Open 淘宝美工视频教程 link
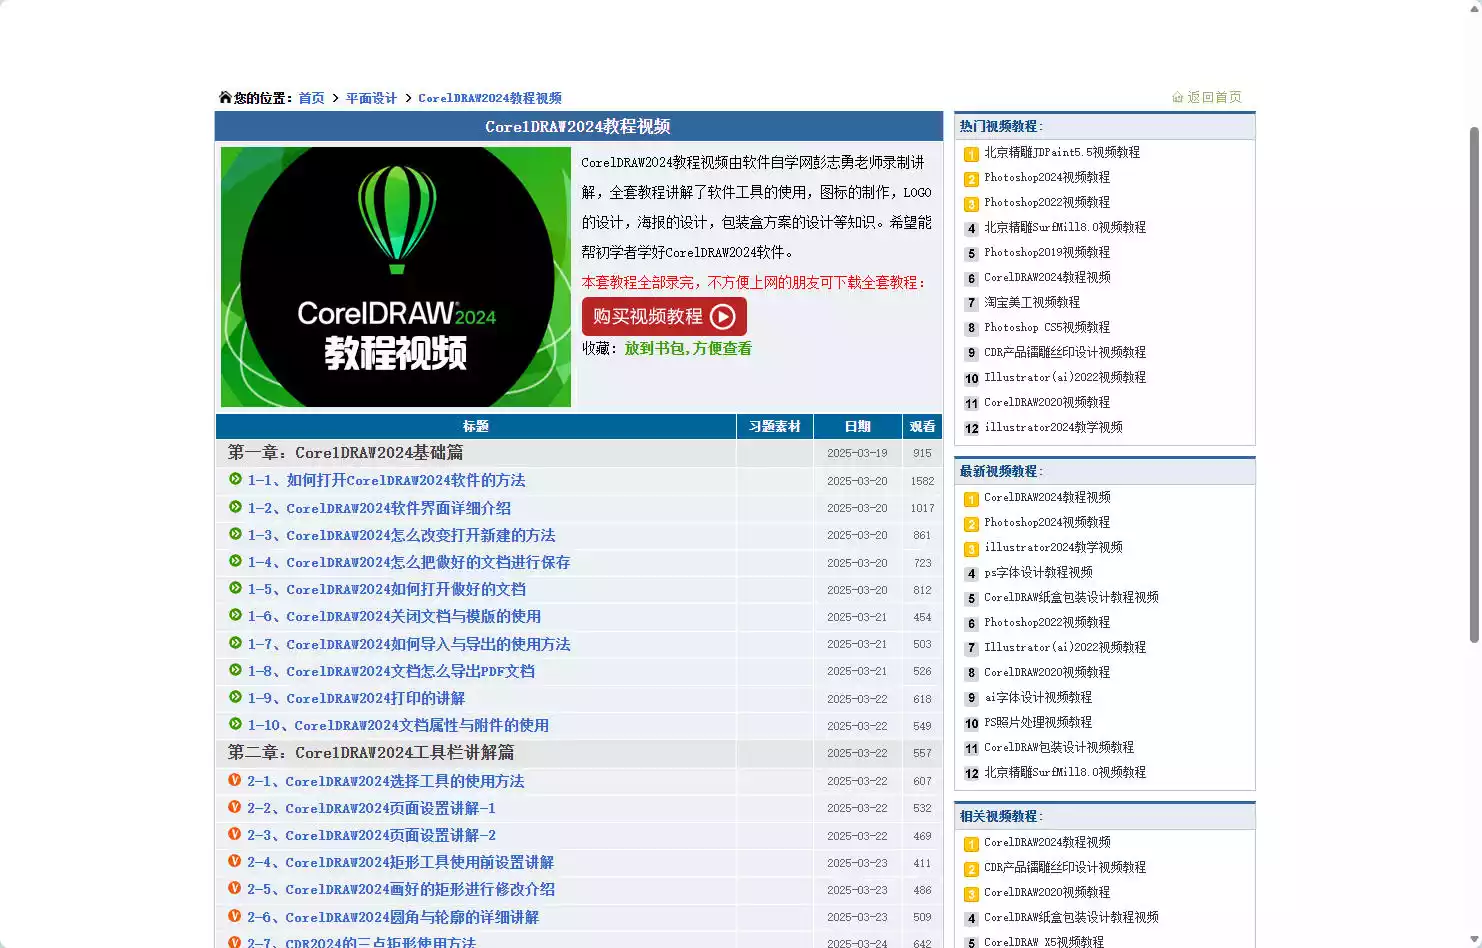The height and width of the screenshot is (948, 1482). [1032, 303]
